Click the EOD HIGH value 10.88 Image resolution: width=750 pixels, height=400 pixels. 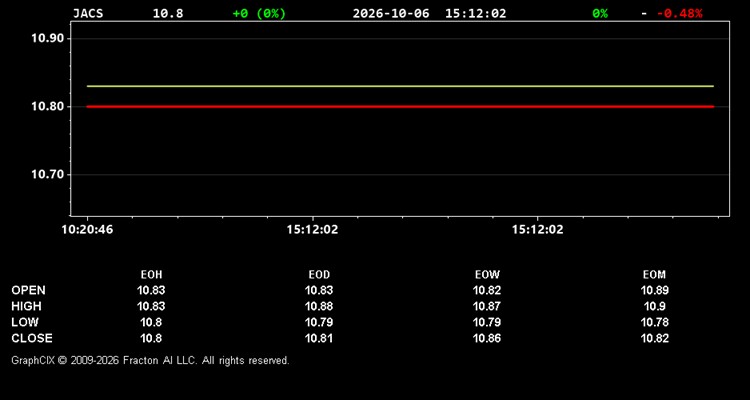click(319, 306)
